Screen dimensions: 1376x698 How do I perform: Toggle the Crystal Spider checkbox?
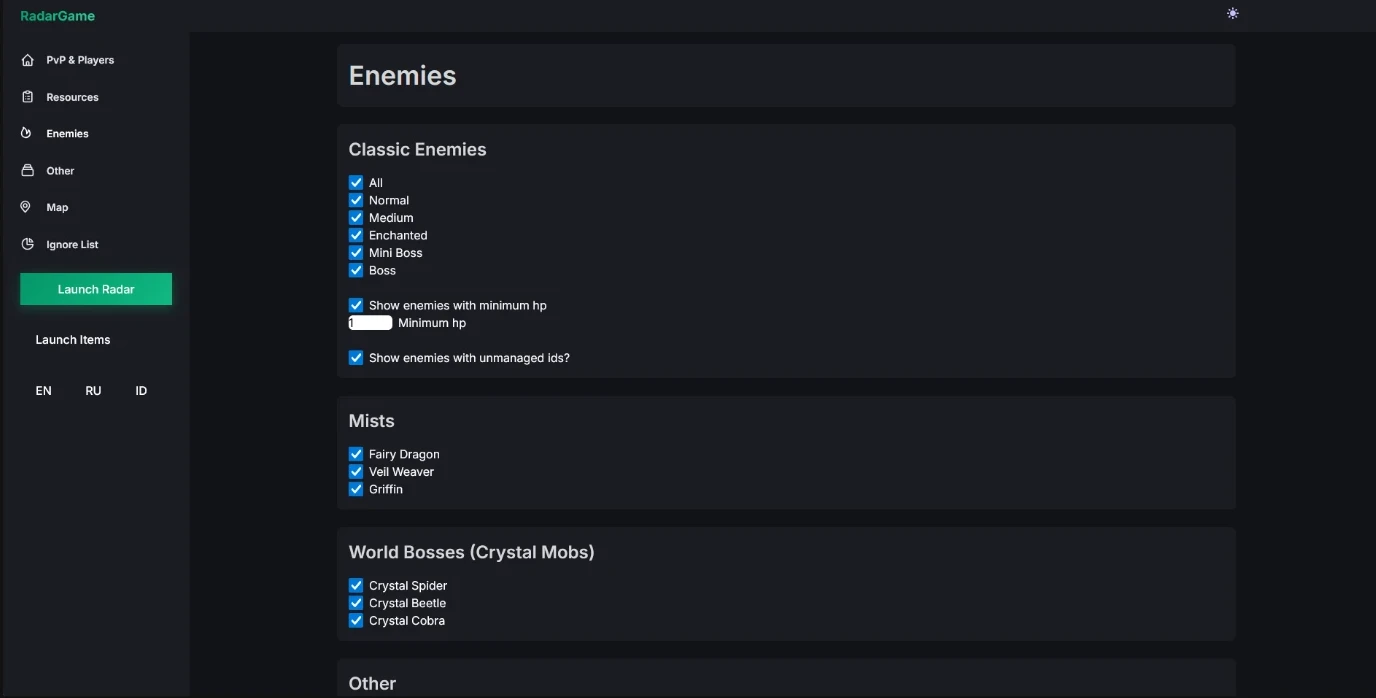356,586
